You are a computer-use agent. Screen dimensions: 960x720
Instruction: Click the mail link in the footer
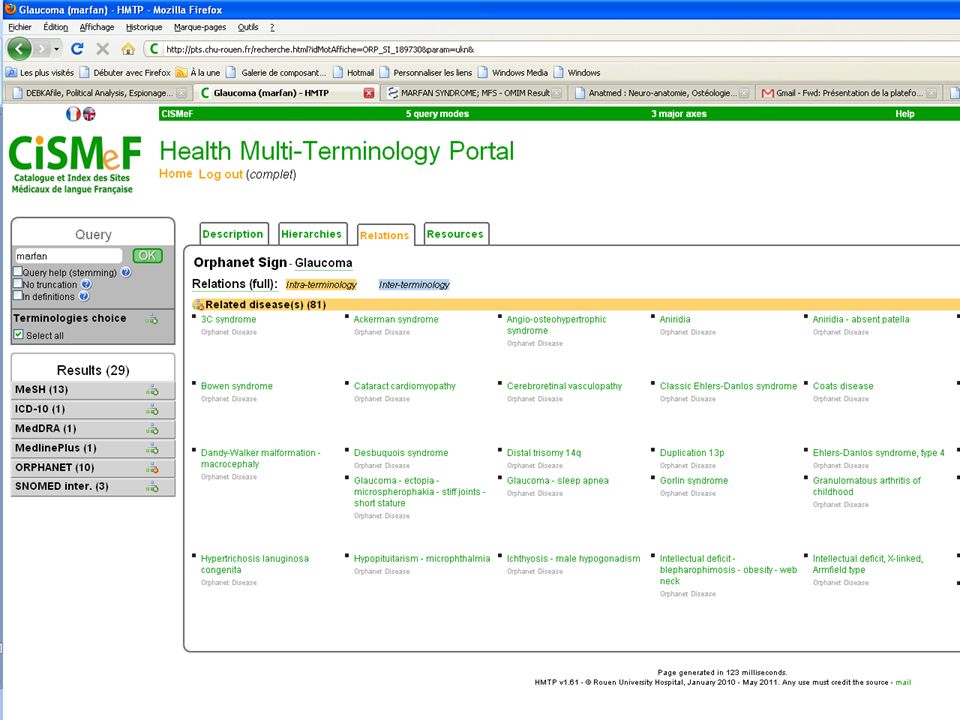click(903, 682)
